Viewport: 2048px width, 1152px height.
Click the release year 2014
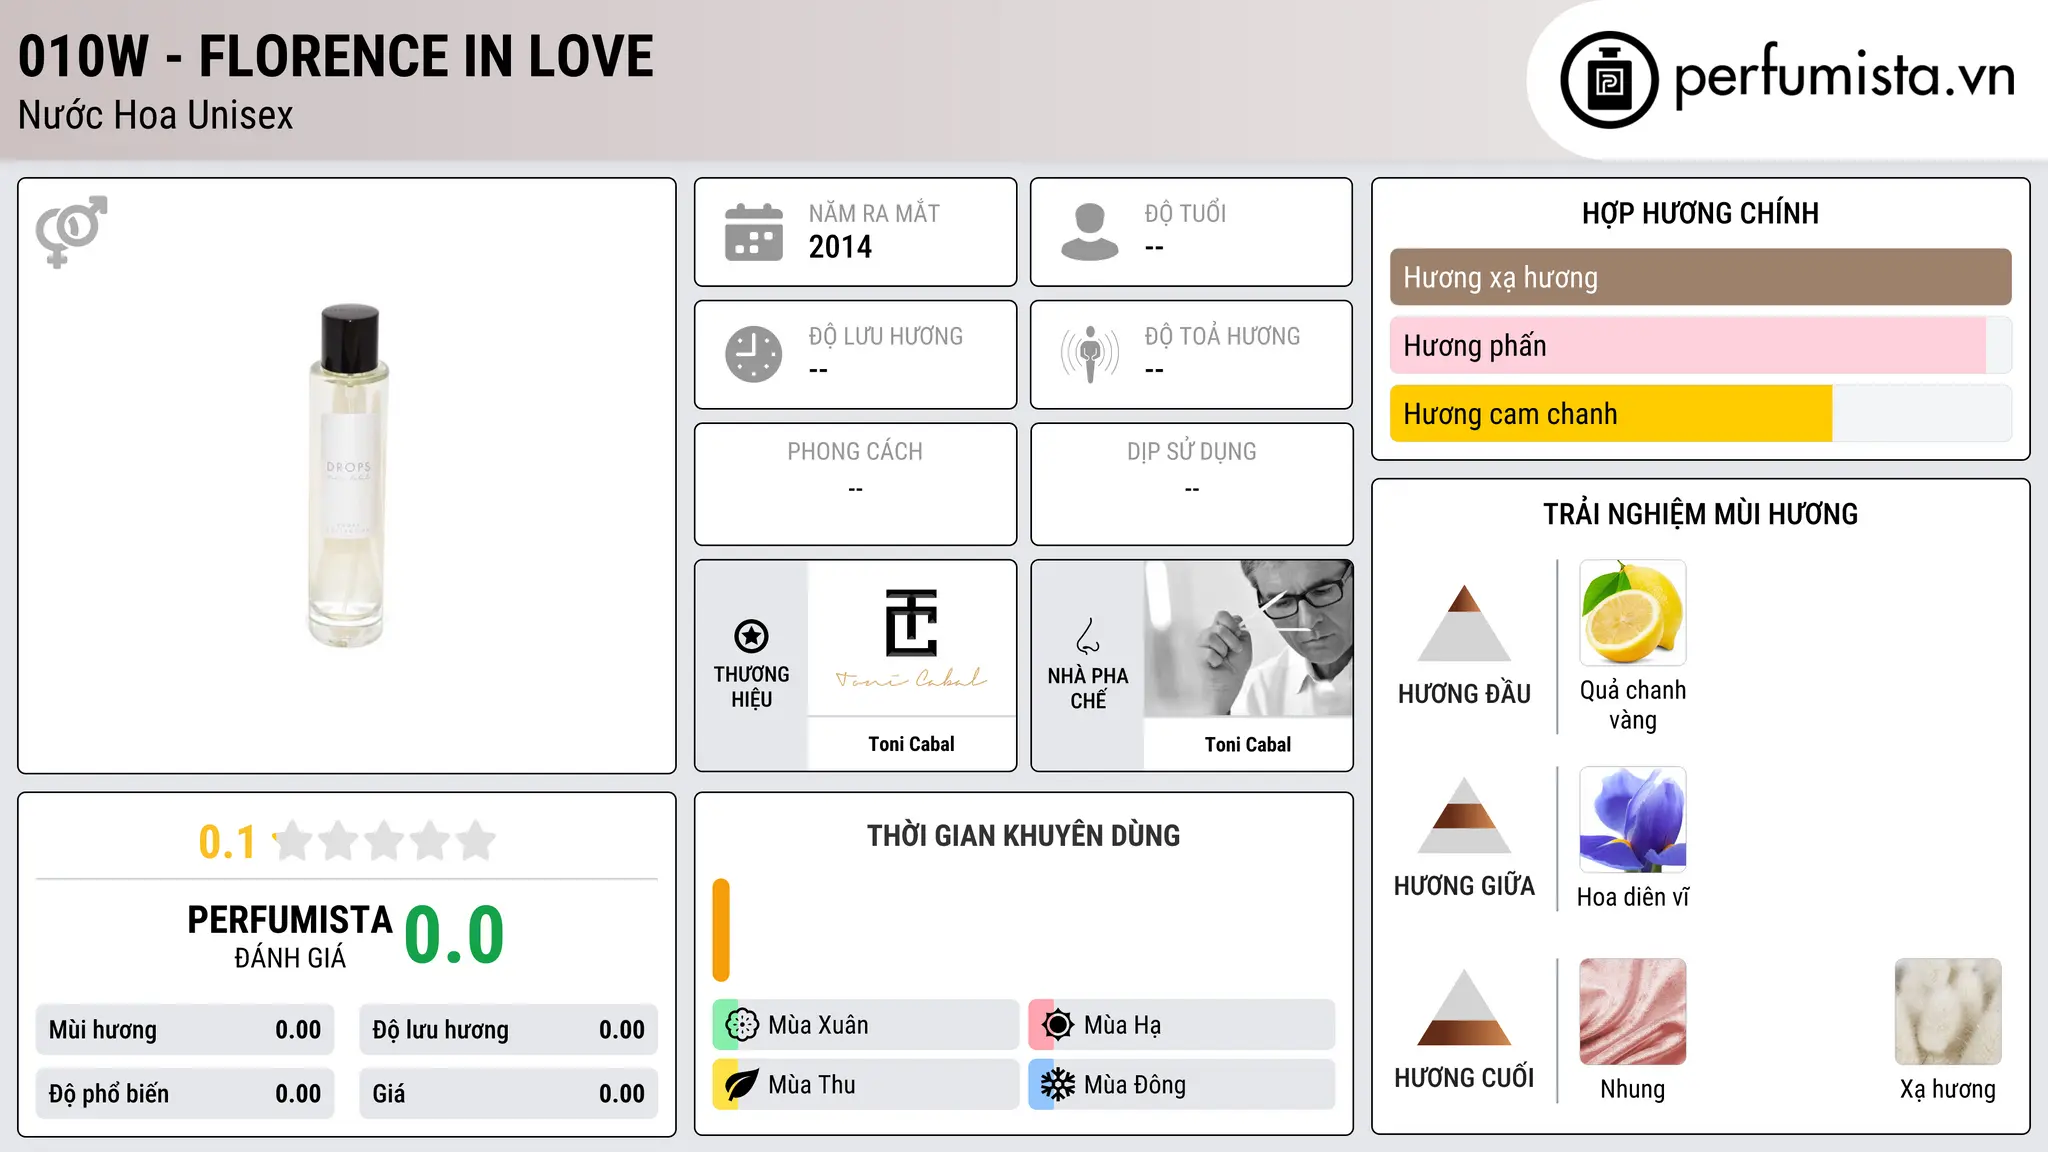point(840,247)
